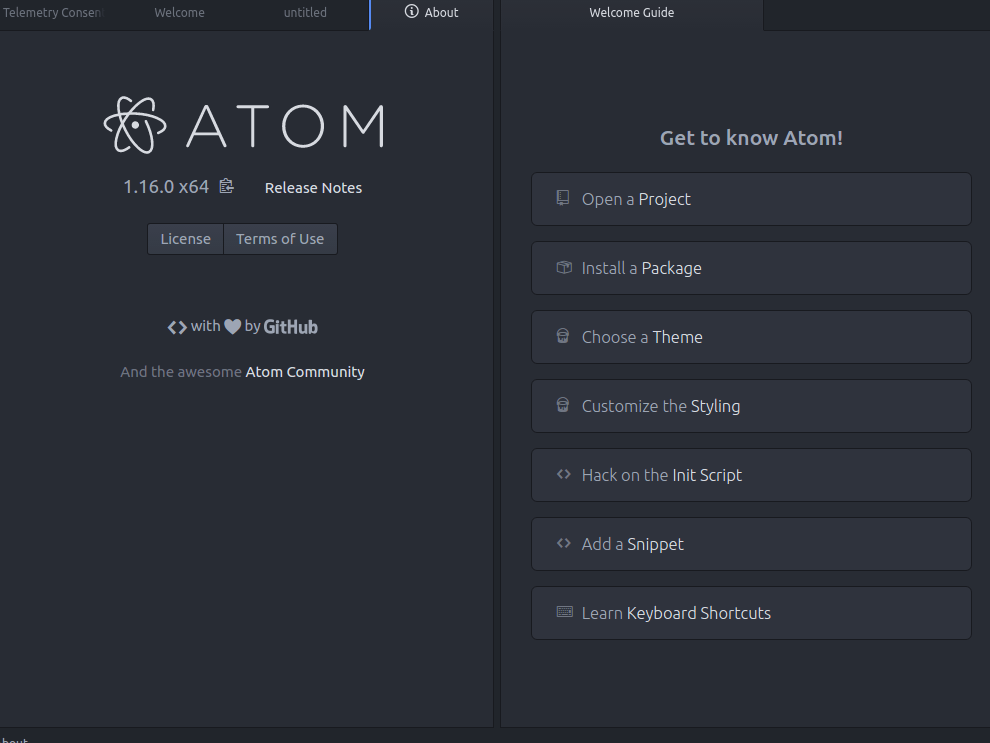Click the code icon beside Add a Snippet

pos(564,543)
